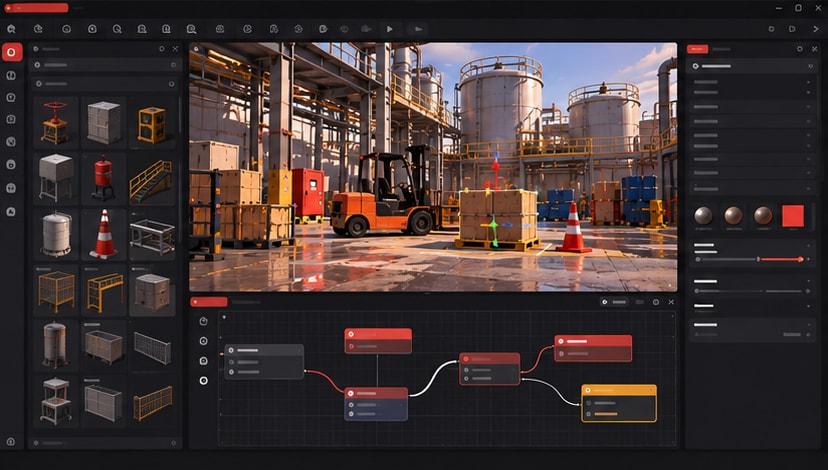Select the bright red node at the graph's upper right
Image resolution: width=828 pixels, height=470 pixels.
pyautogui.click(x=593, y=348)
